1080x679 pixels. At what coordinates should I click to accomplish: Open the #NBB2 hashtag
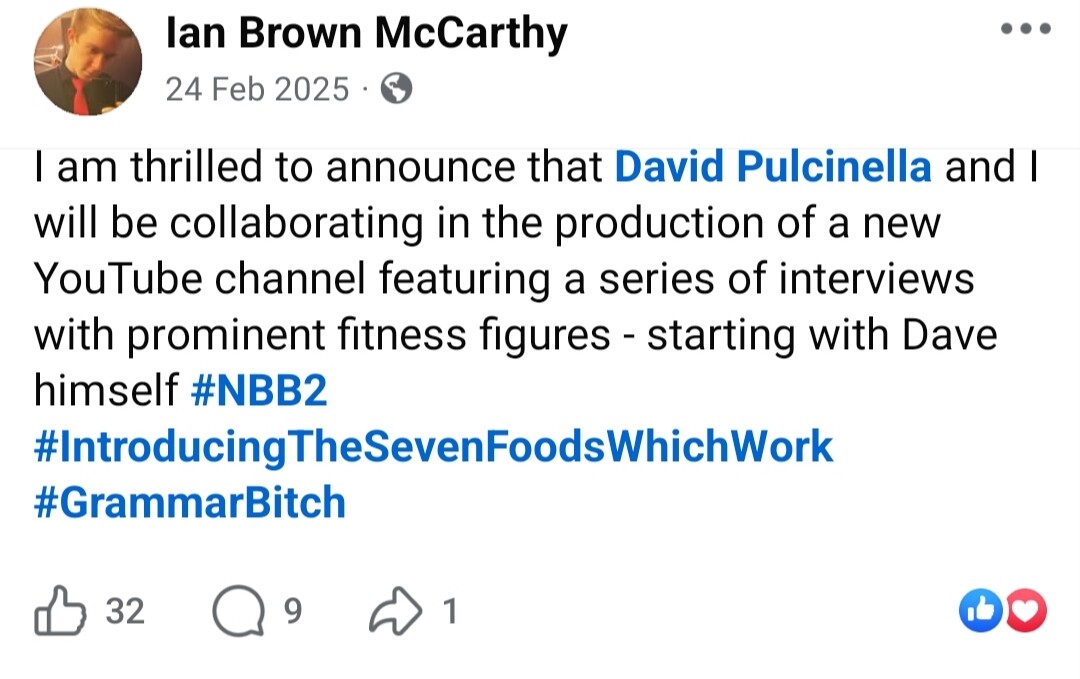coord(258,391)
